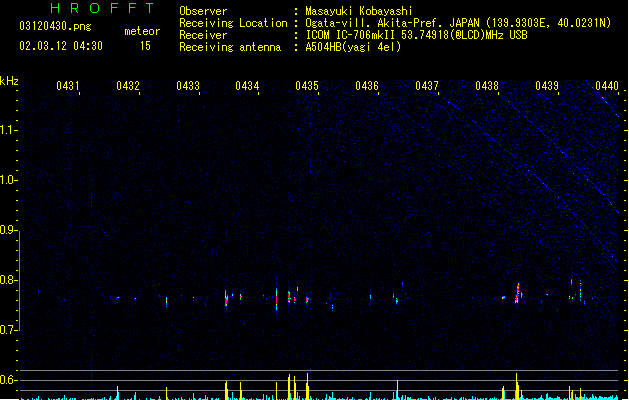This screenshot has height=400, width=629.
Task: Click the kHz axis unit label
Action: pyautogui.click(x=9, y=81)
